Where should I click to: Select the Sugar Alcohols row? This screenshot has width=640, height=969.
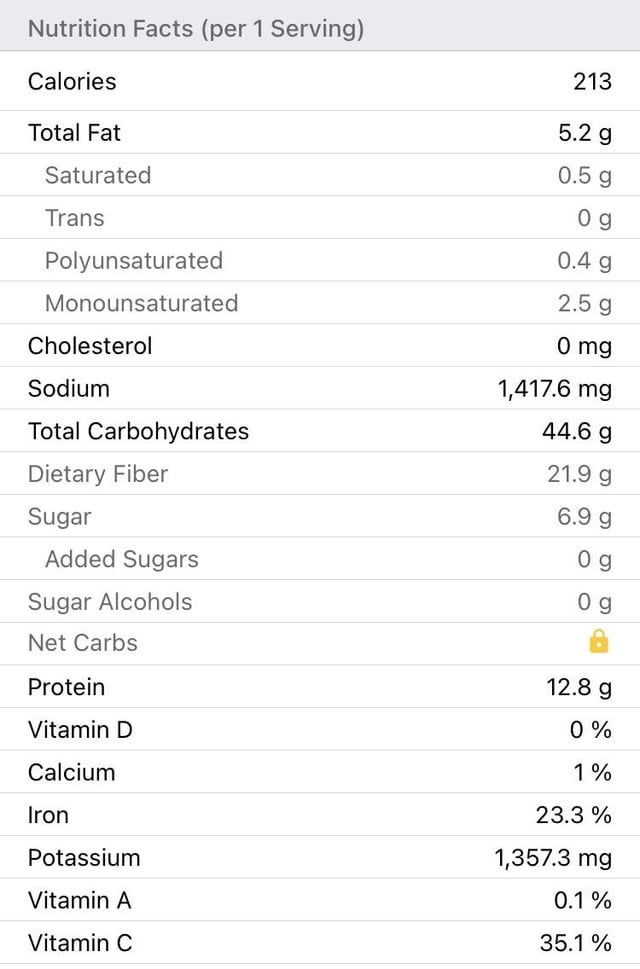(320, 601)
